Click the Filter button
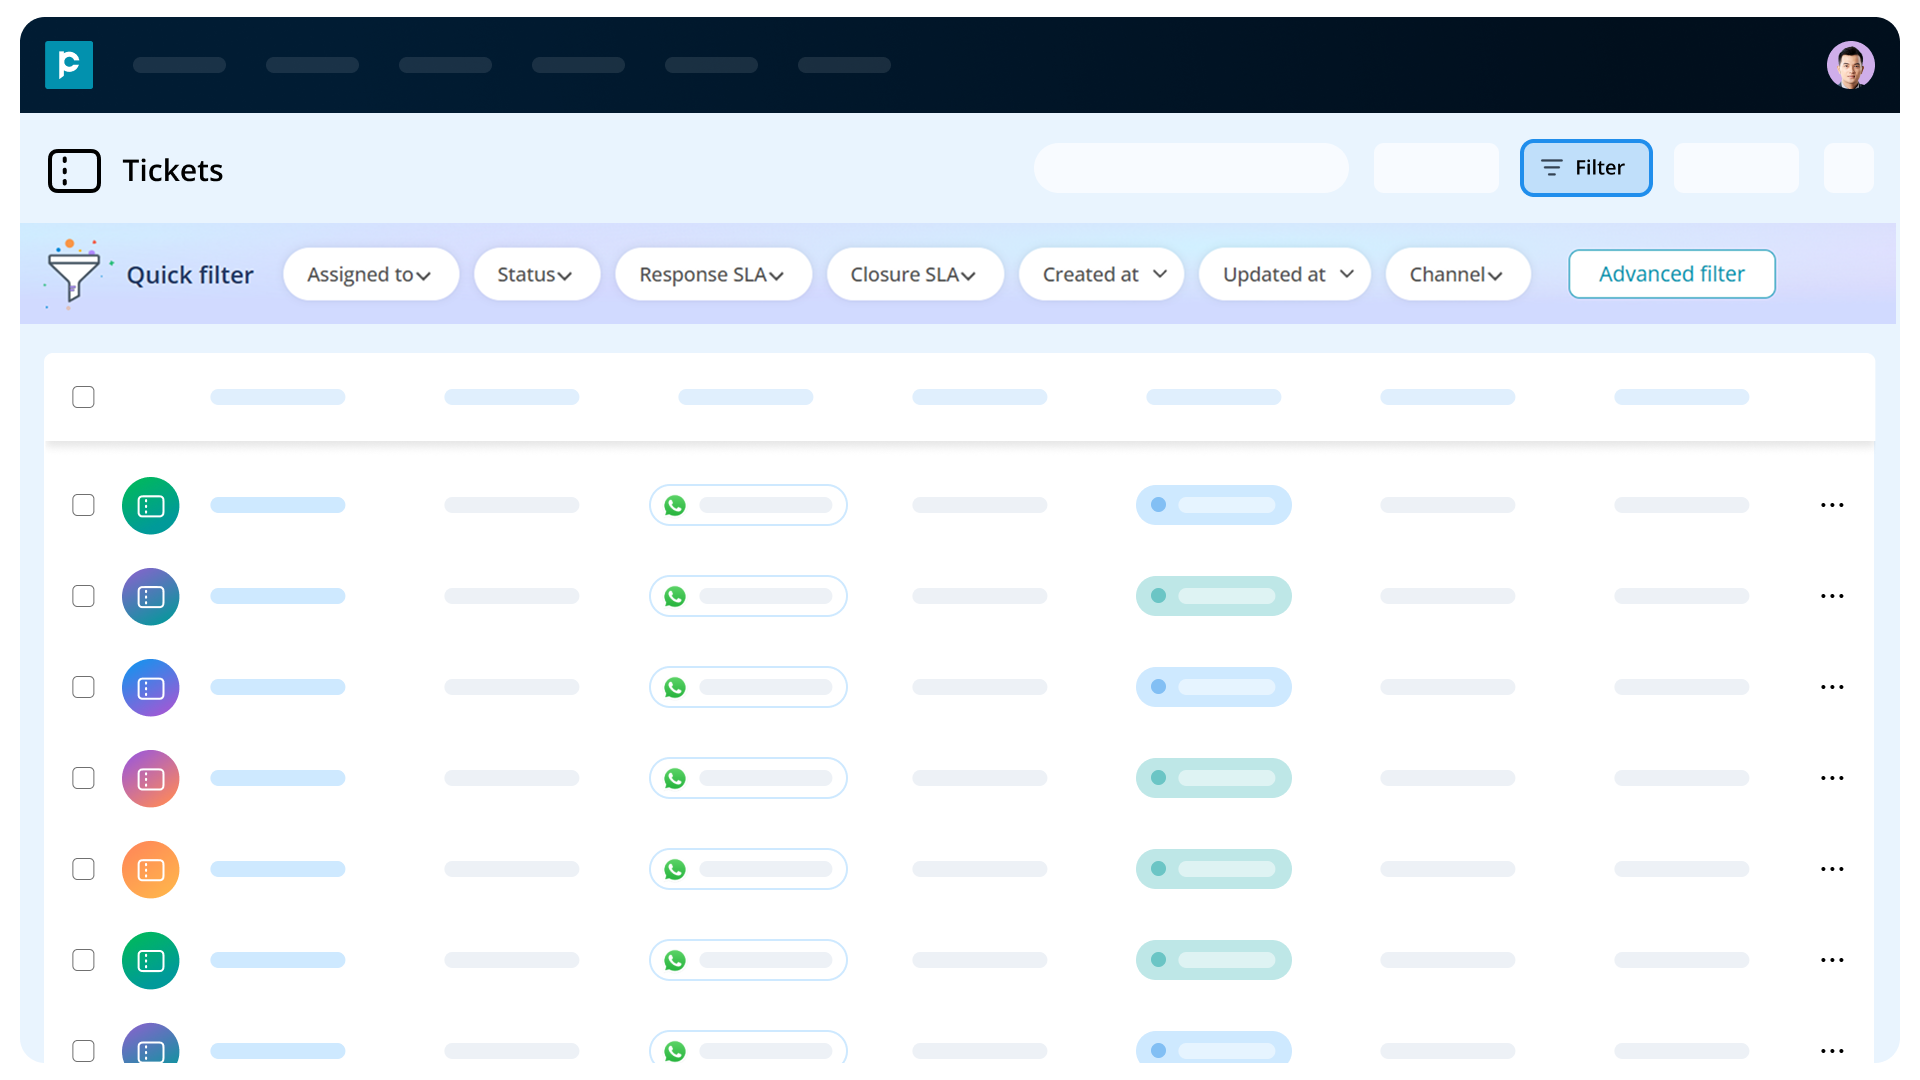This screenshot has width=1920, height=1080. click(x=1585, y=168)
